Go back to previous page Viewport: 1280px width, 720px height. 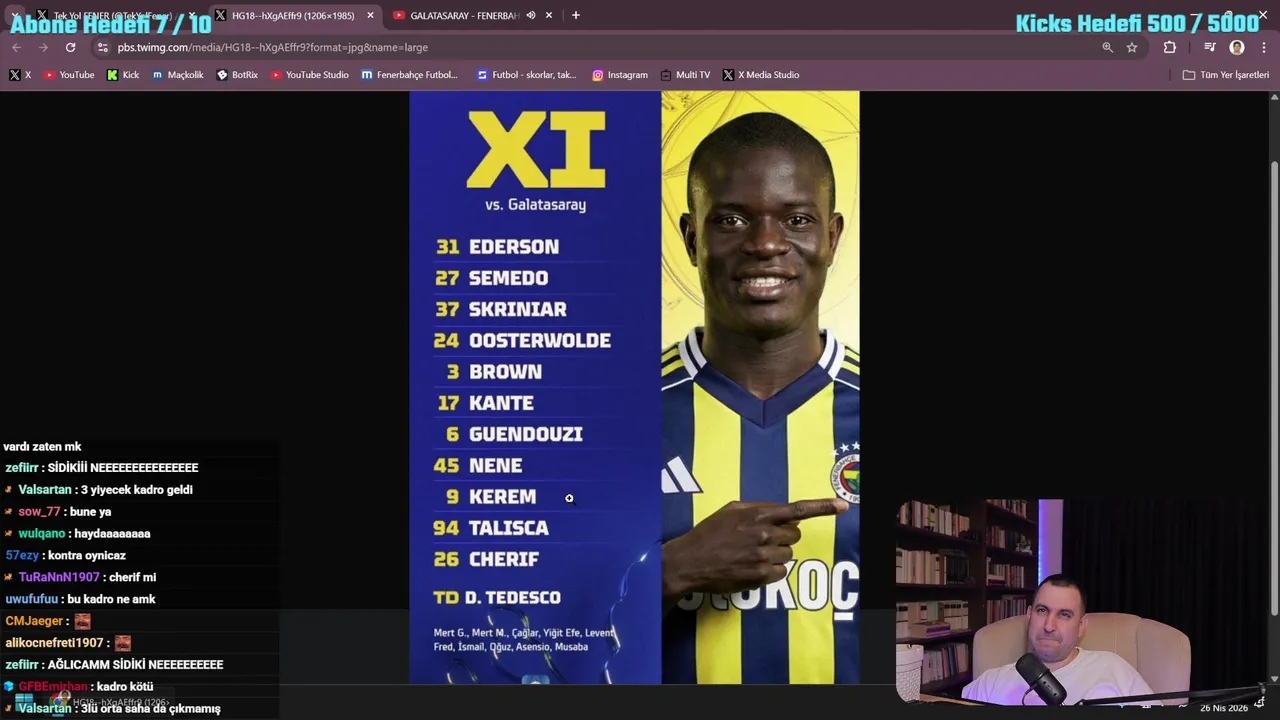pyautogui.click(x=16, y=47)
